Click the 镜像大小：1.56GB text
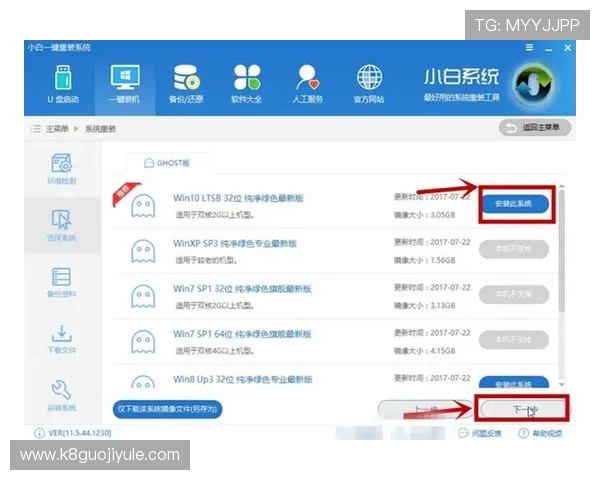600x480 pixels. (x=425, y=260)
